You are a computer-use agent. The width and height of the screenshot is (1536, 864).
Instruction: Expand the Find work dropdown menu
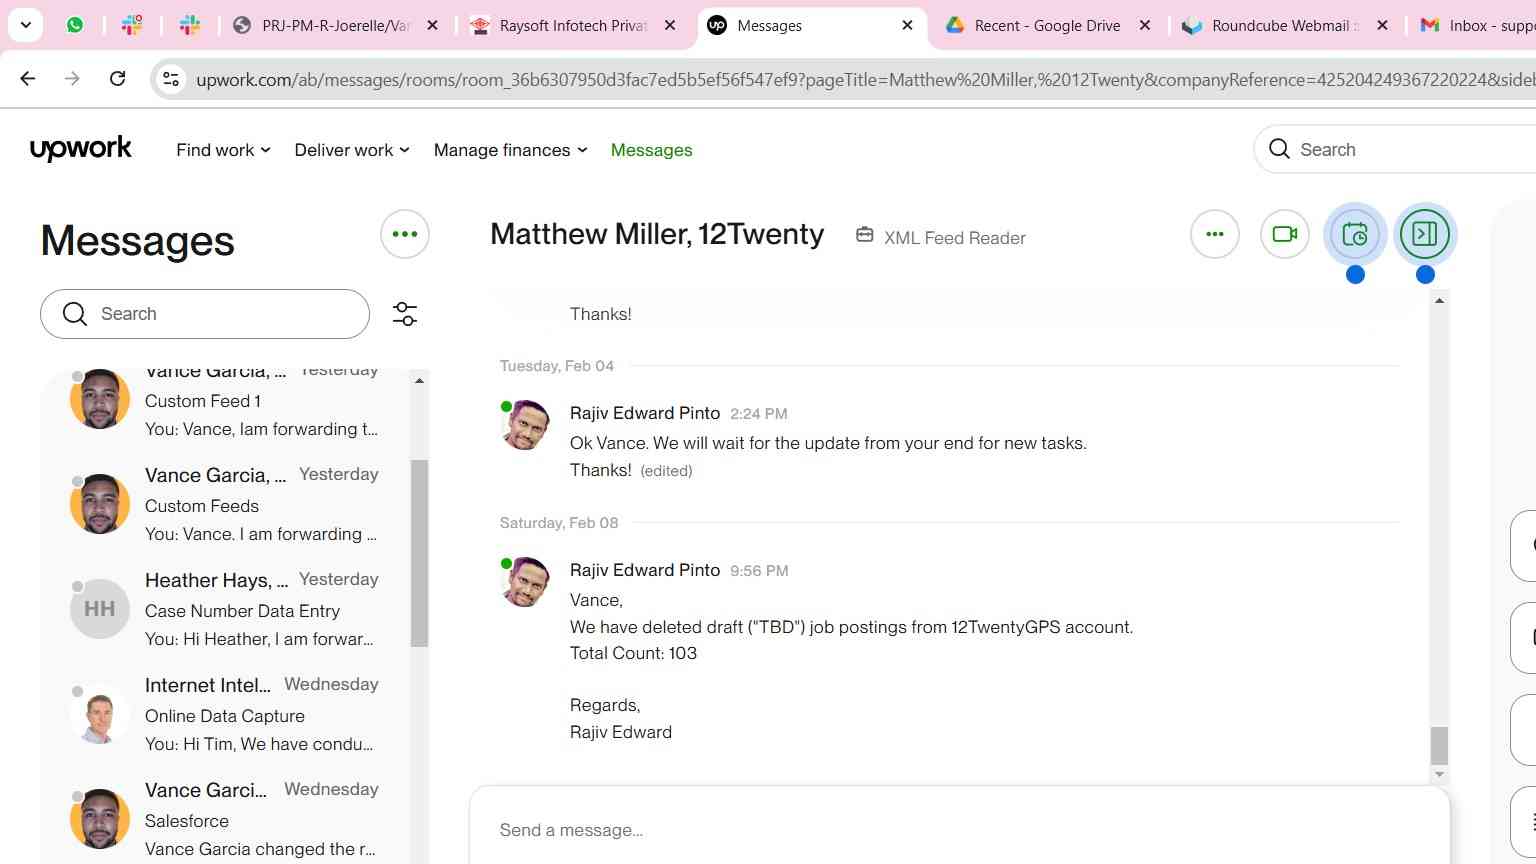223,150
